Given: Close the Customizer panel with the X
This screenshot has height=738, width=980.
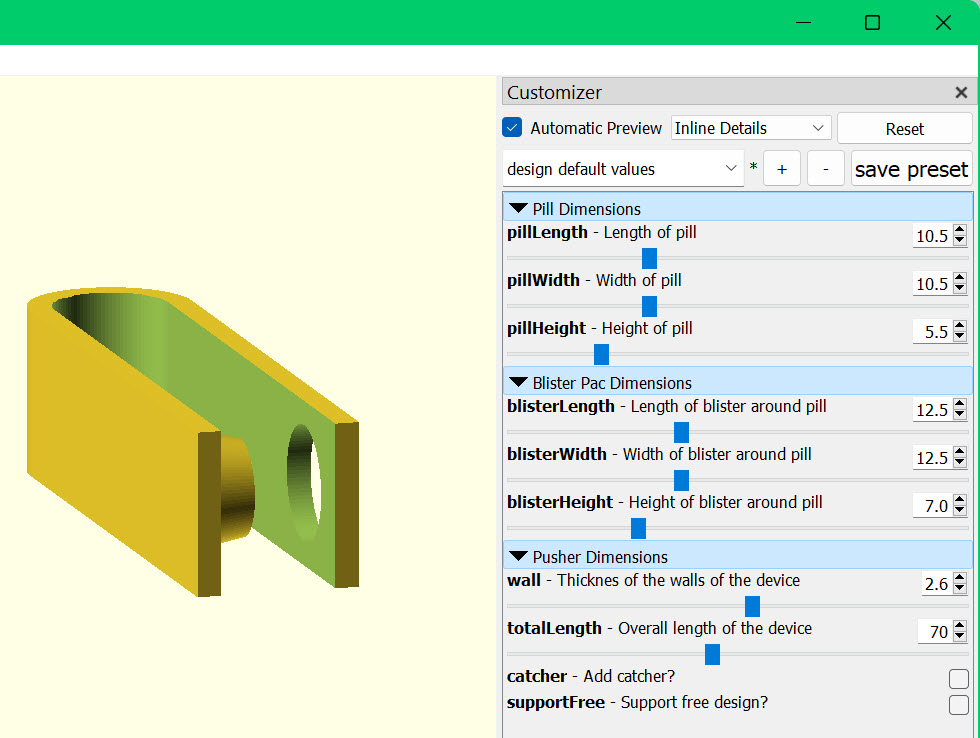Looking at the screenshot, I should (961, 92).
